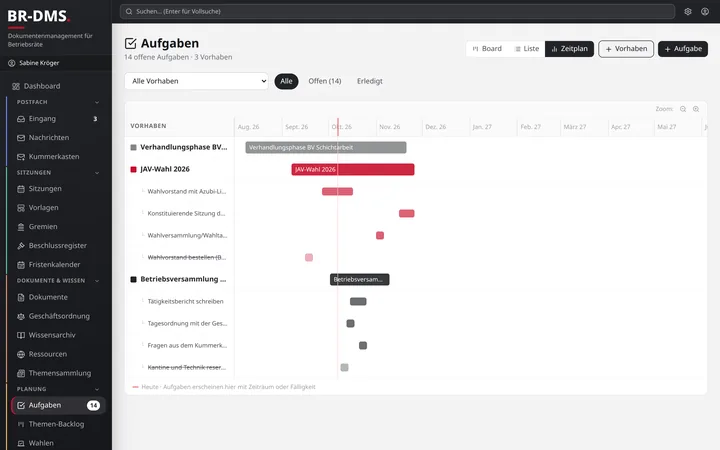Add a new Aufgabe
The width and height of the screenshot is (720, 450).
[683, 49]
